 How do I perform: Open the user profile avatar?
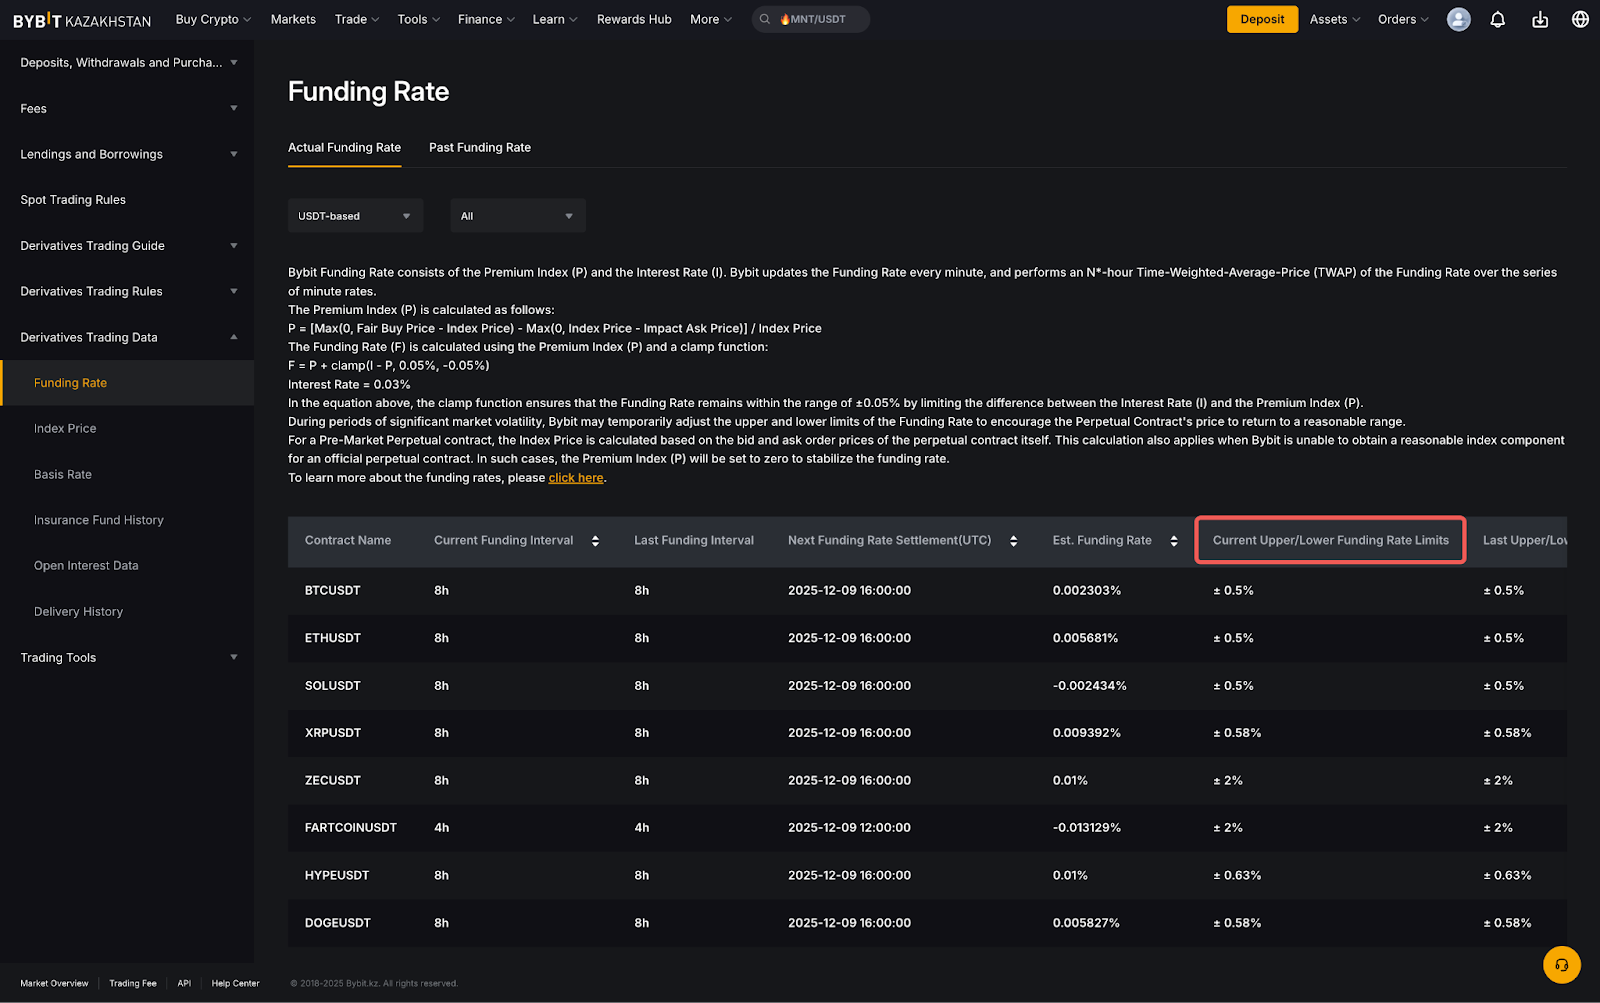point(1458,19)
